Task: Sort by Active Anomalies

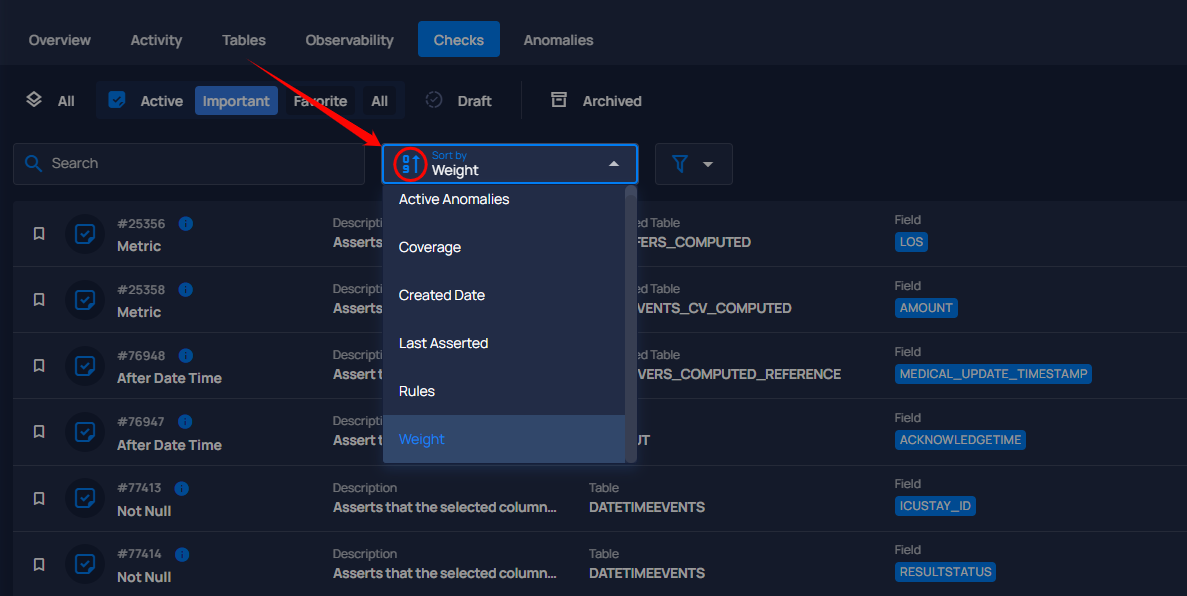Action: (x=504, y=199)
